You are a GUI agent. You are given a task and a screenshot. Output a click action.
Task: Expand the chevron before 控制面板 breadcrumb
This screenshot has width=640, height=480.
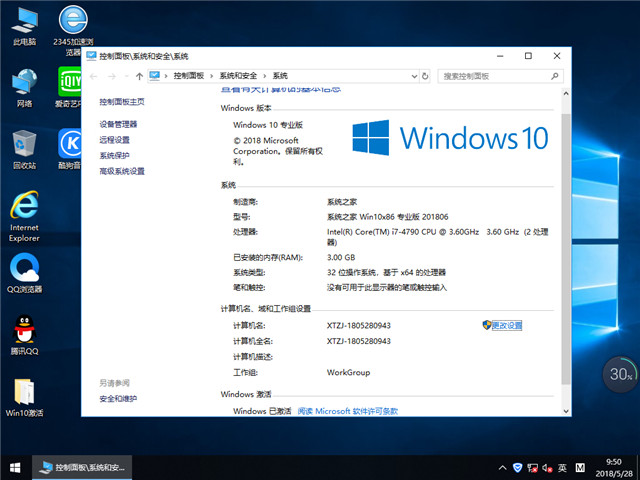click(x=166, y=76)
